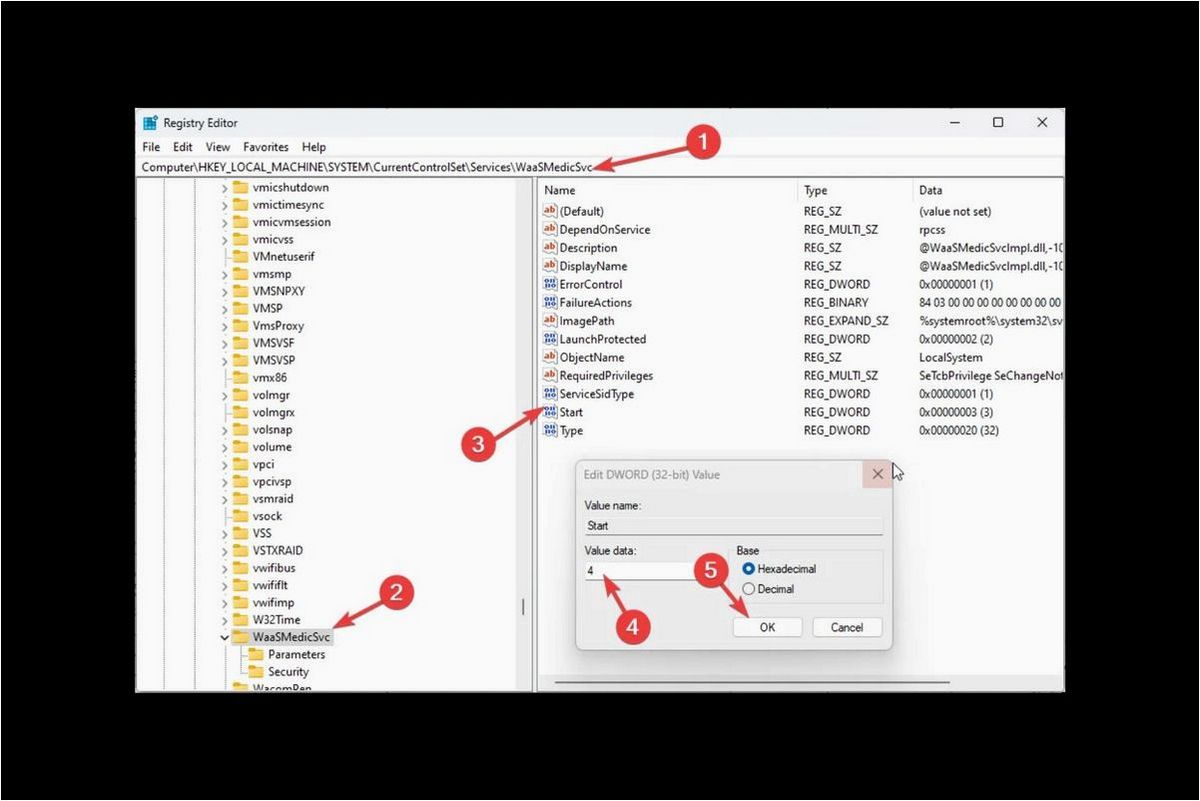Click the ErrorControl DWORD icon

[549, 284]
